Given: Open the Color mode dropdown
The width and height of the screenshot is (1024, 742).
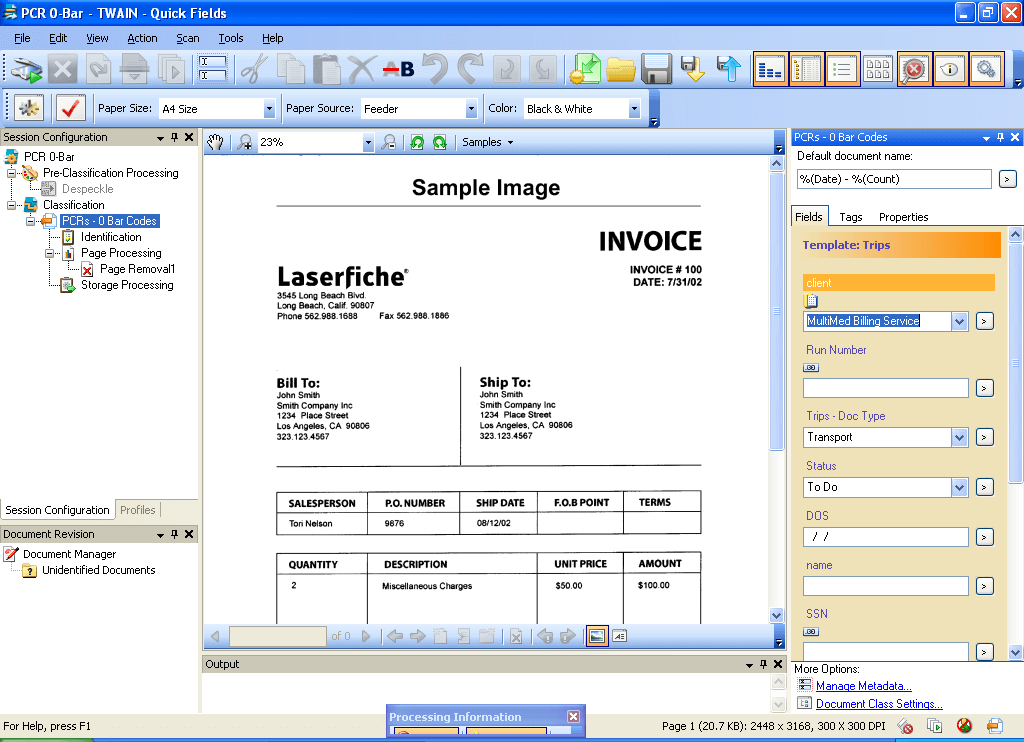Looking at the screenshot, I should pyautogui.click(x=634, y=108).
